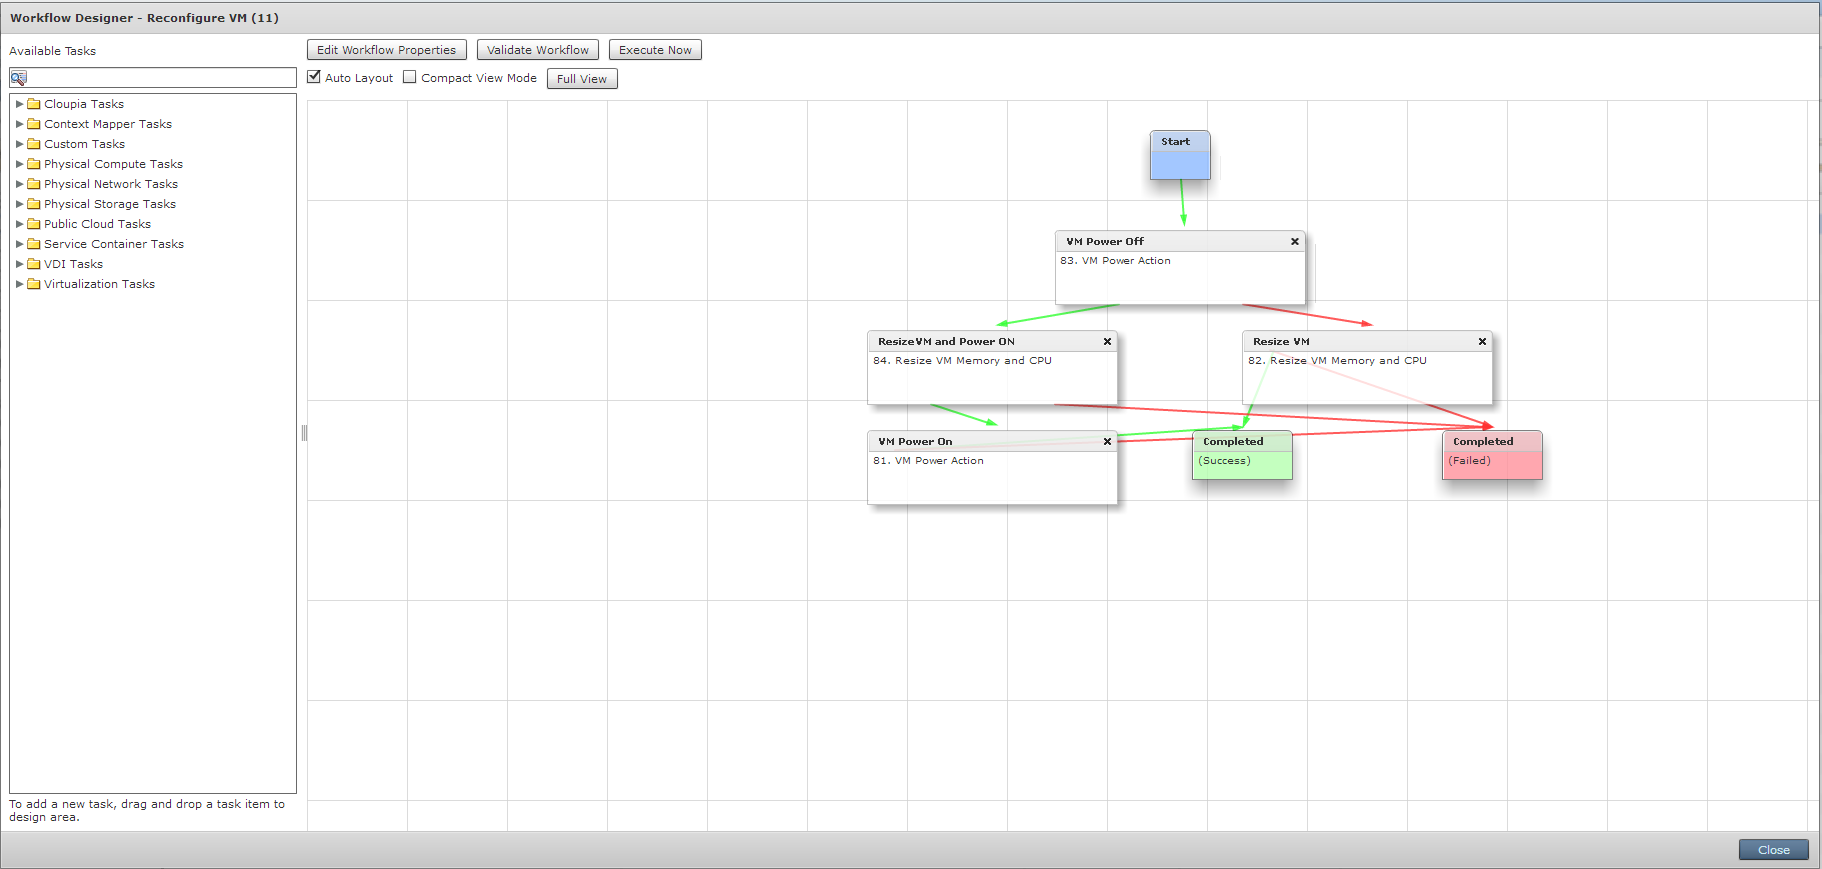Image resolution: width=1822 pixels, height=869 pixels.
Task: Expand the Public Cloud Tasks tree node
Action: 19,224
